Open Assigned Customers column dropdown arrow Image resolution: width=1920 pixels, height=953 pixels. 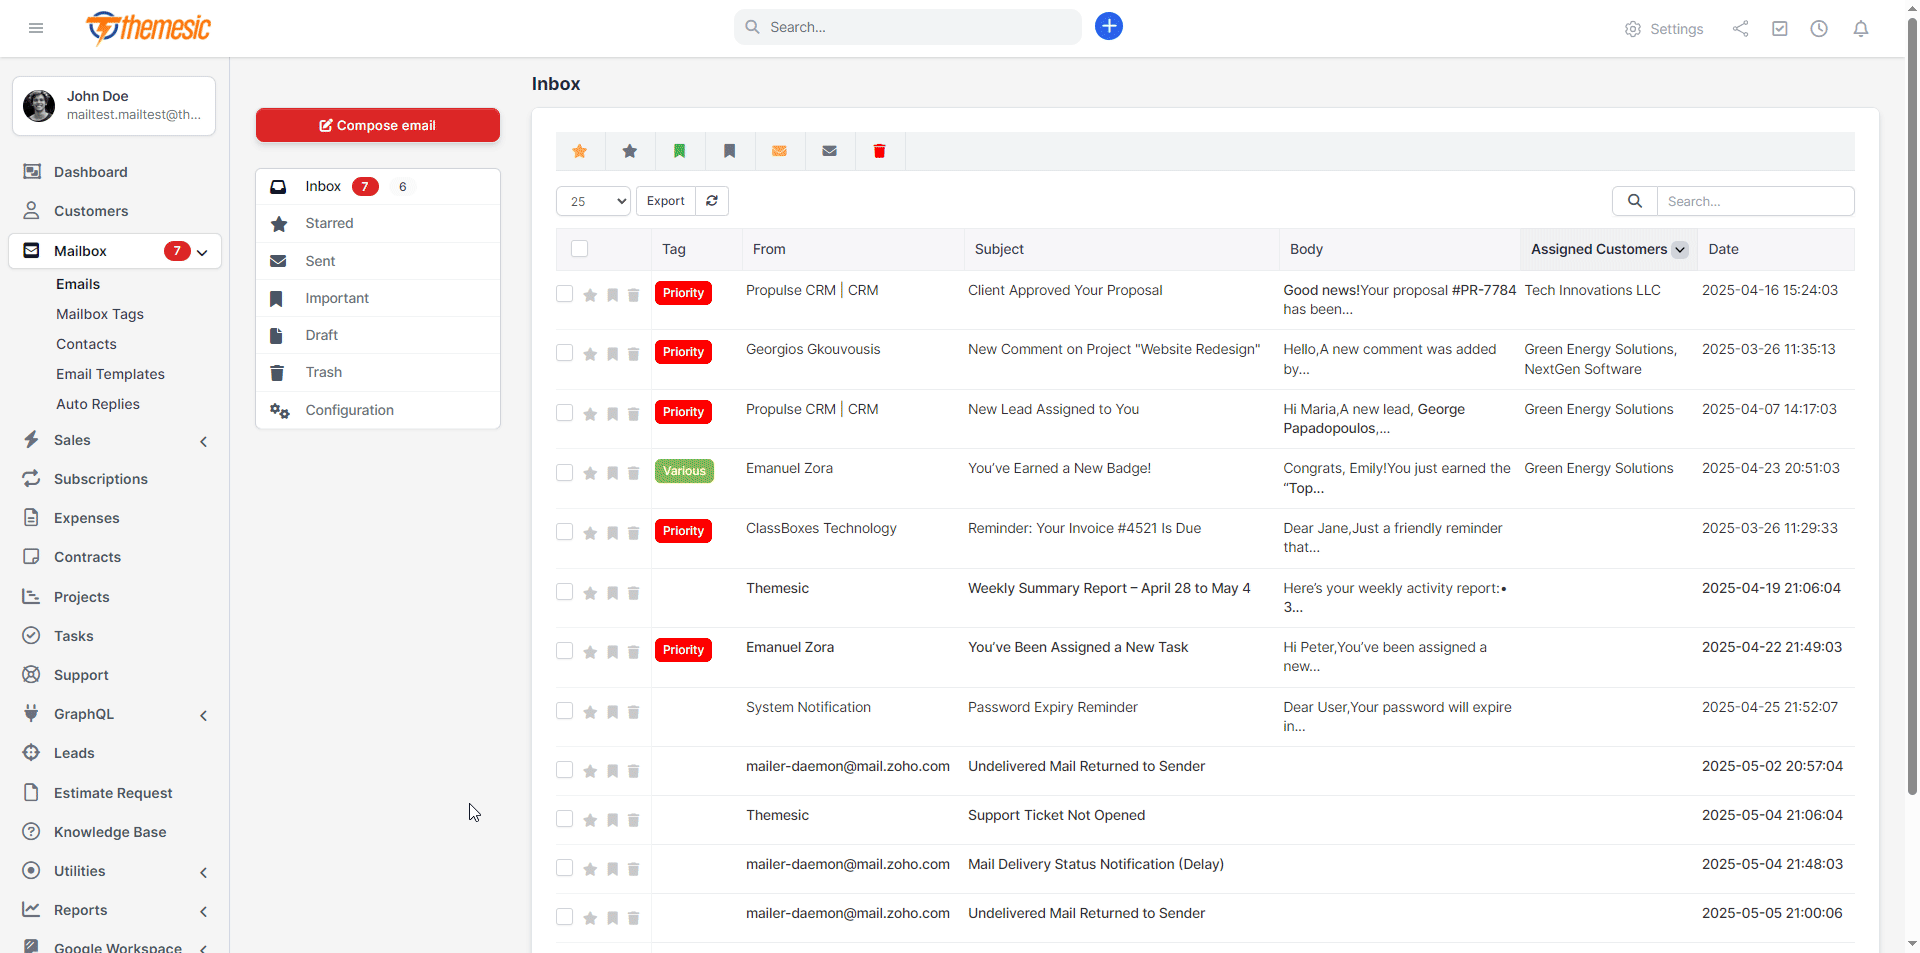(1680, 250)
